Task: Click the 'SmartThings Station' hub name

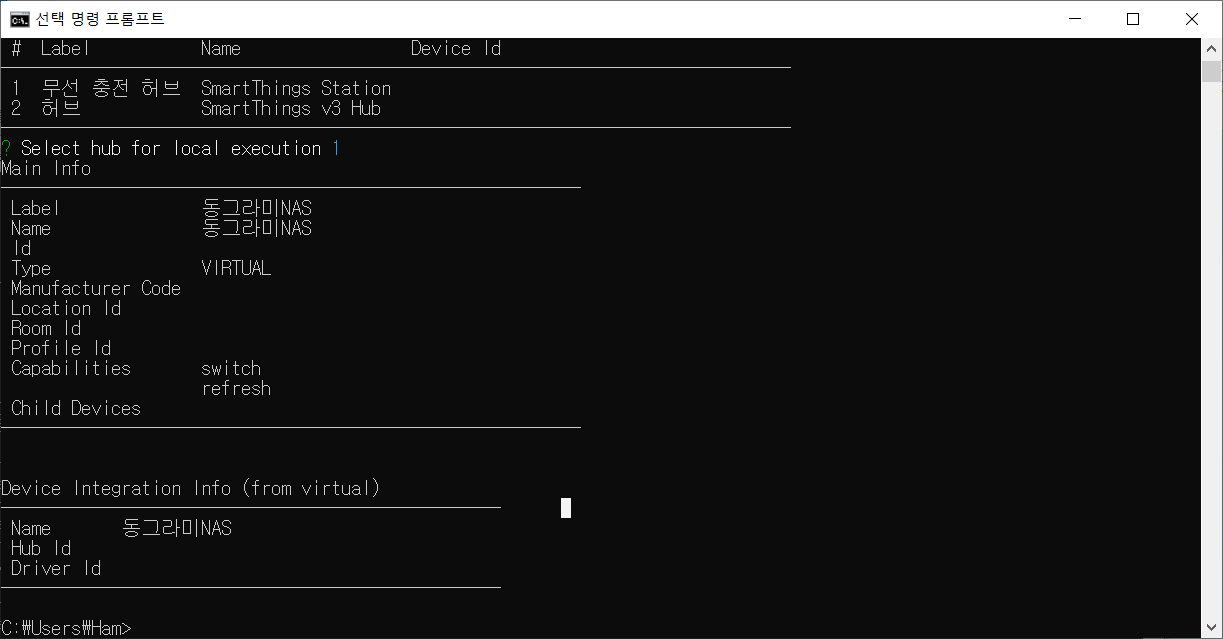Action: [x=296, y=88]
